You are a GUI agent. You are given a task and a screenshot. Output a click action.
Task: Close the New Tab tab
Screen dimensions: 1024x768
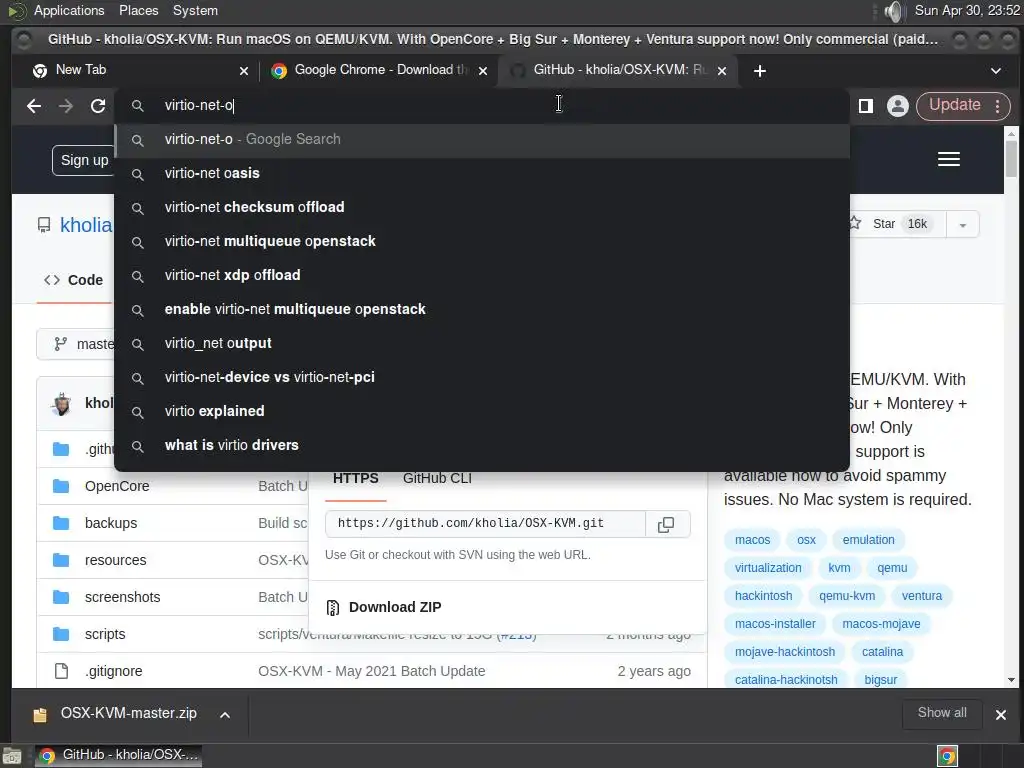(x=244, y=71)
